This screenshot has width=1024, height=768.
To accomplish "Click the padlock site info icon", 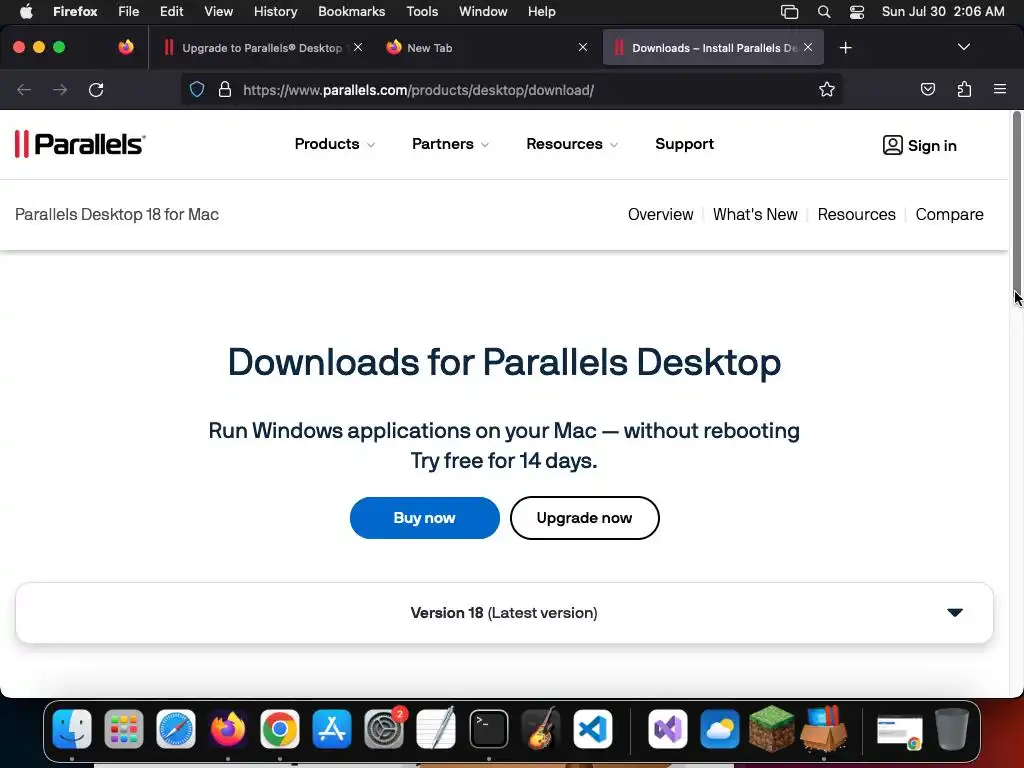I will [225, 89].
